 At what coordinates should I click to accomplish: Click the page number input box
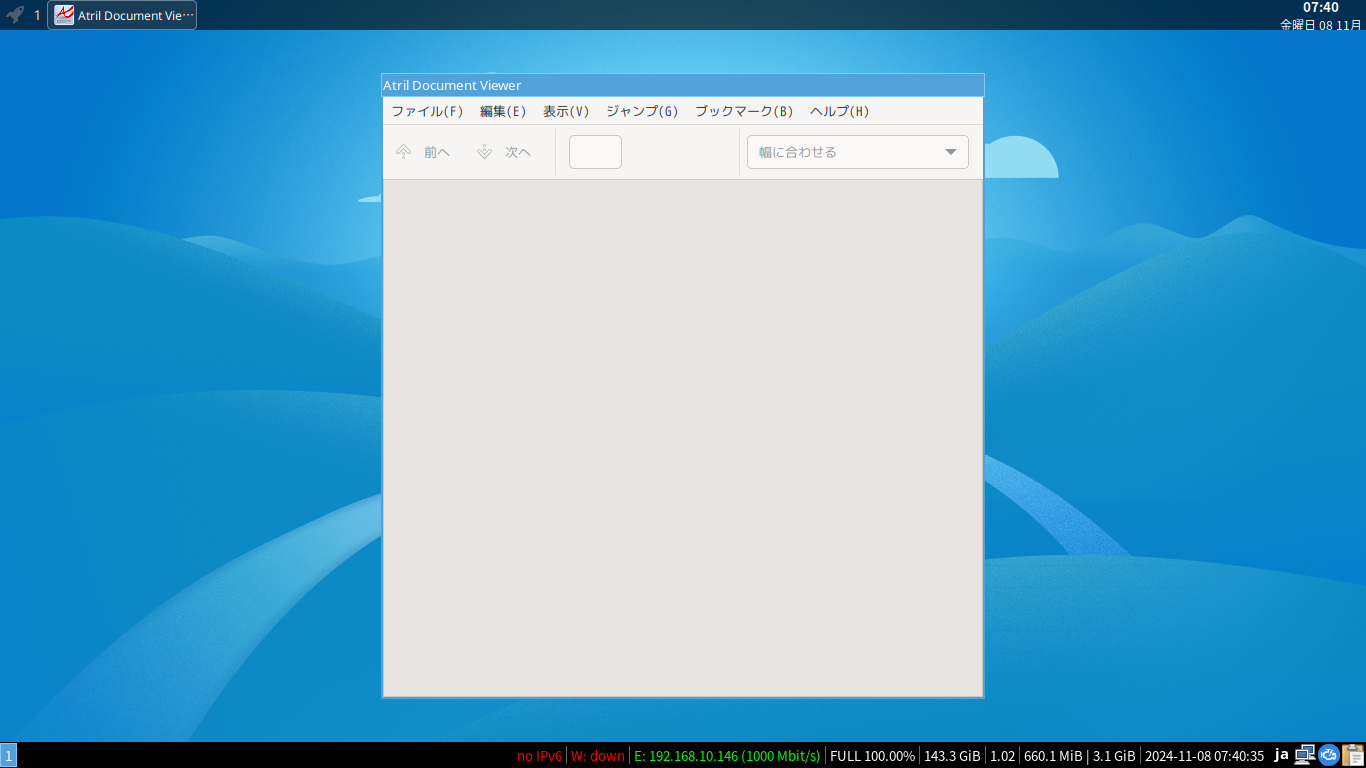coord(595,152)
